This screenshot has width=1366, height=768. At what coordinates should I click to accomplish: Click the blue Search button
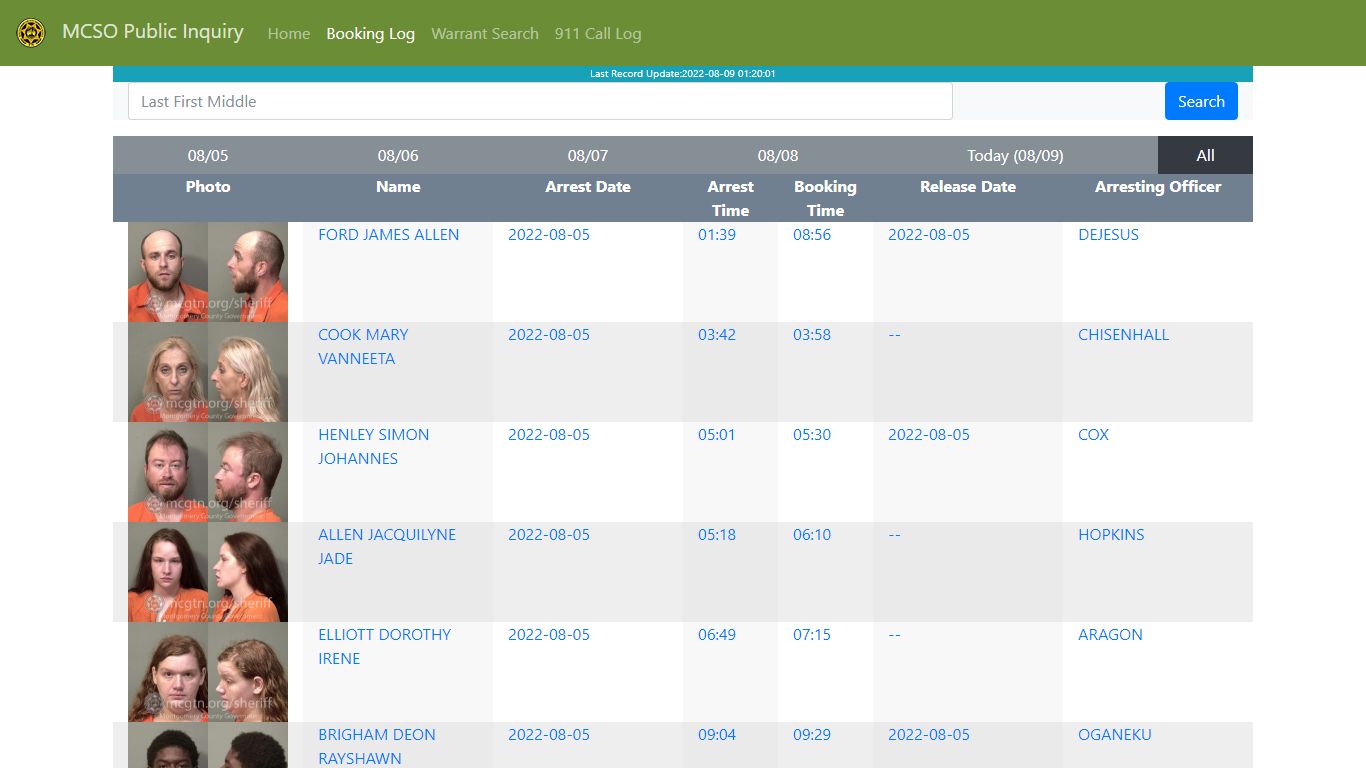pos(1201,101)
